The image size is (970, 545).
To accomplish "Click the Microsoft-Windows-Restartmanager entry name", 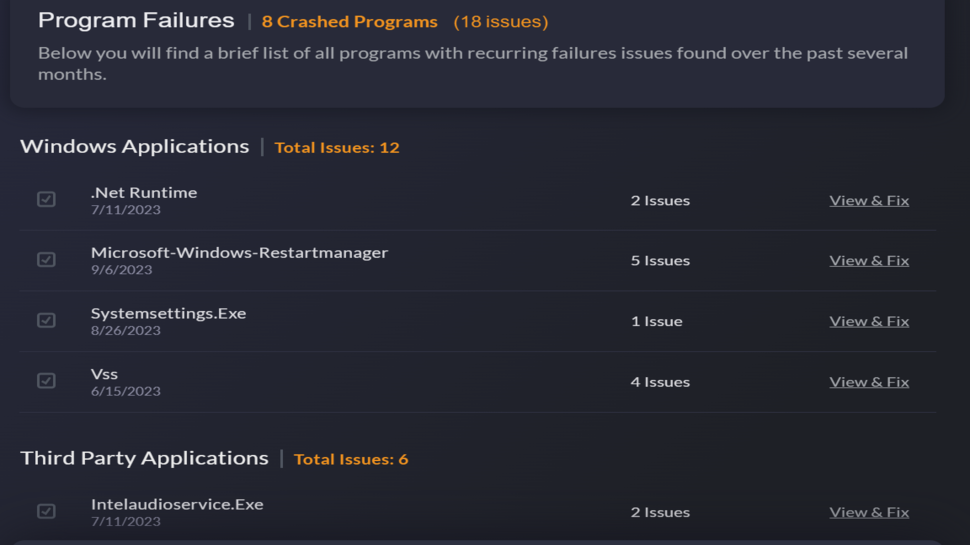I will [x=239, y=252].
